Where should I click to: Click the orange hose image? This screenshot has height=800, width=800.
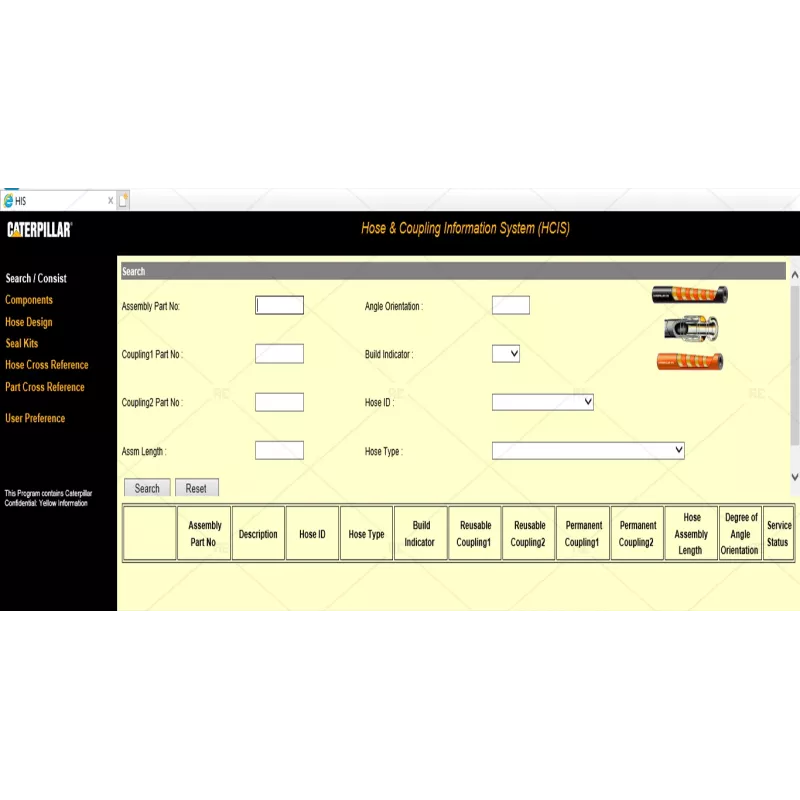click(x=690, y=362)
